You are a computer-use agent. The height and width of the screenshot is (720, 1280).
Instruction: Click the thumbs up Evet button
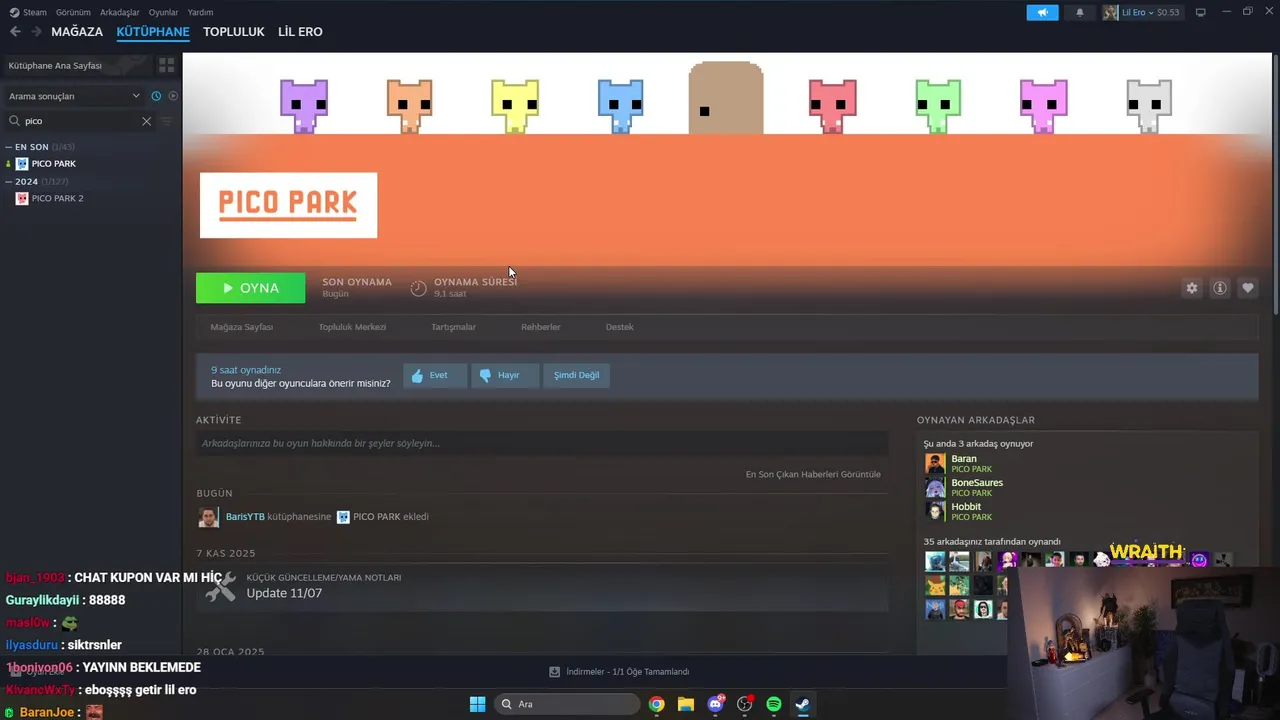435,375
